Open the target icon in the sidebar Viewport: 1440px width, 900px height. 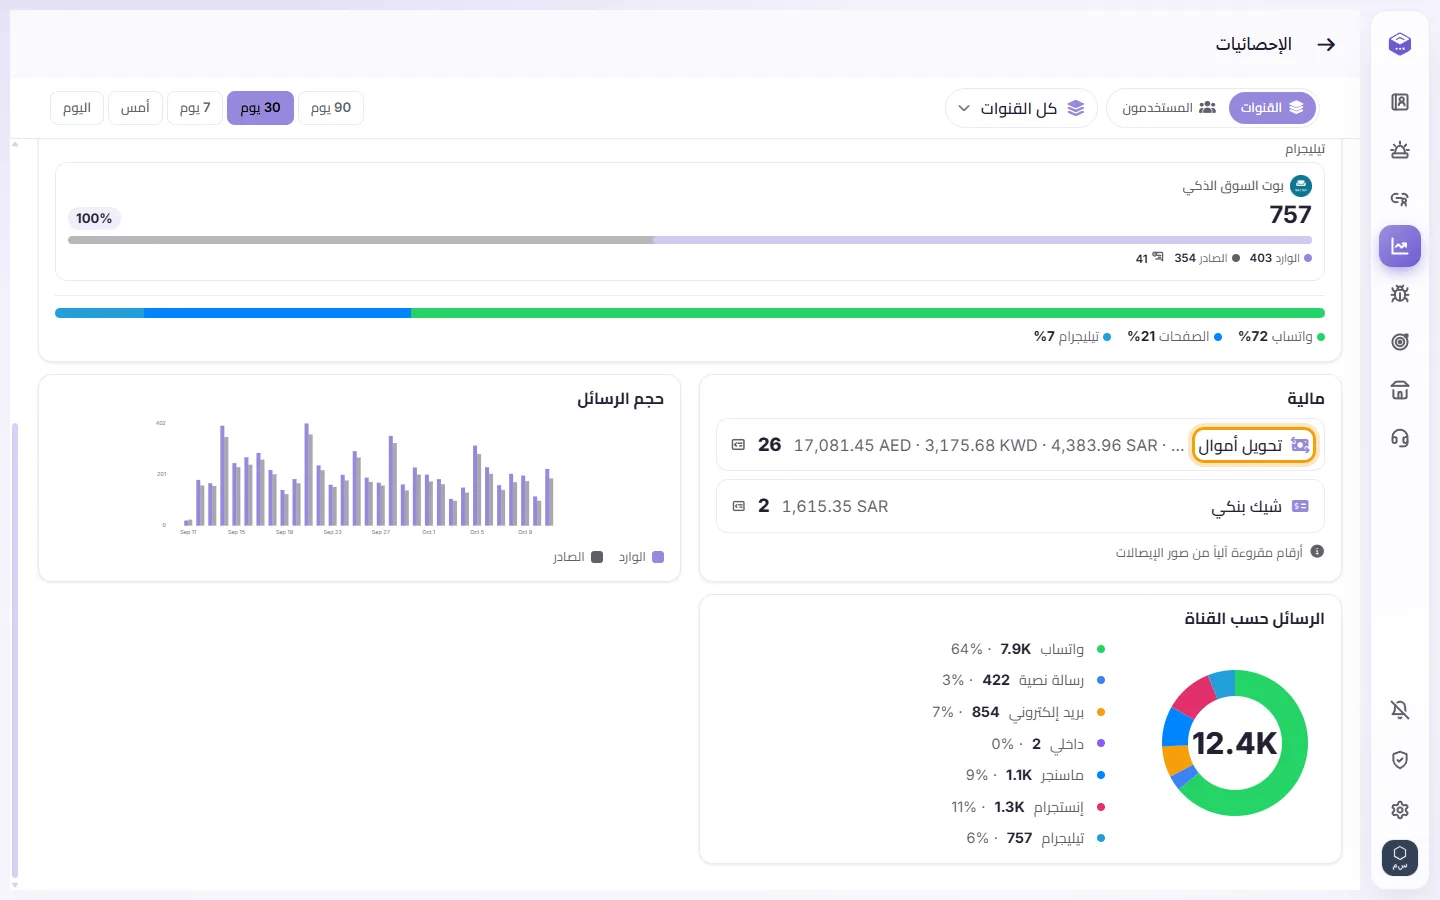point(1400,342)
